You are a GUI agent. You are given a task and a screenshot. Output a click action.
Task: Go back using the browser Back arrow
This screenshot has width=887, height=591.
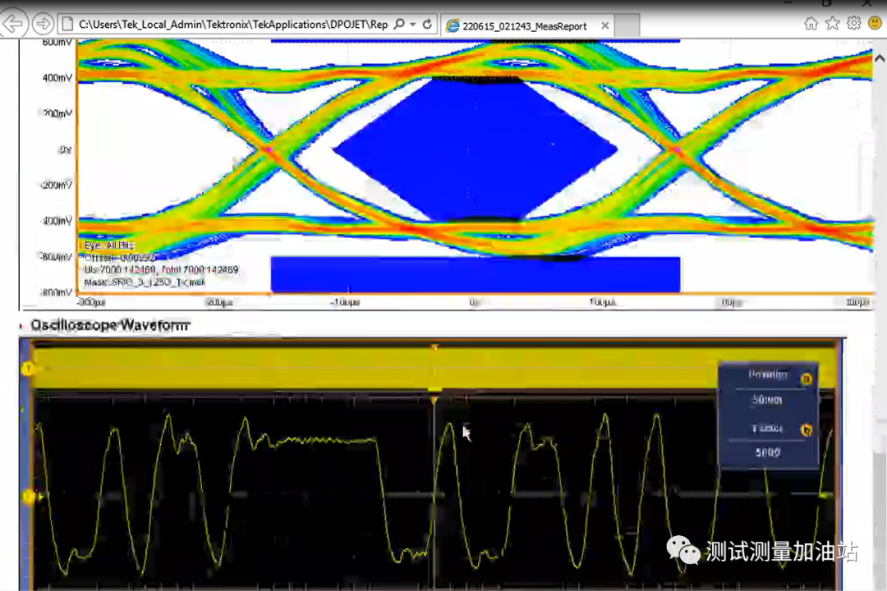12,24
